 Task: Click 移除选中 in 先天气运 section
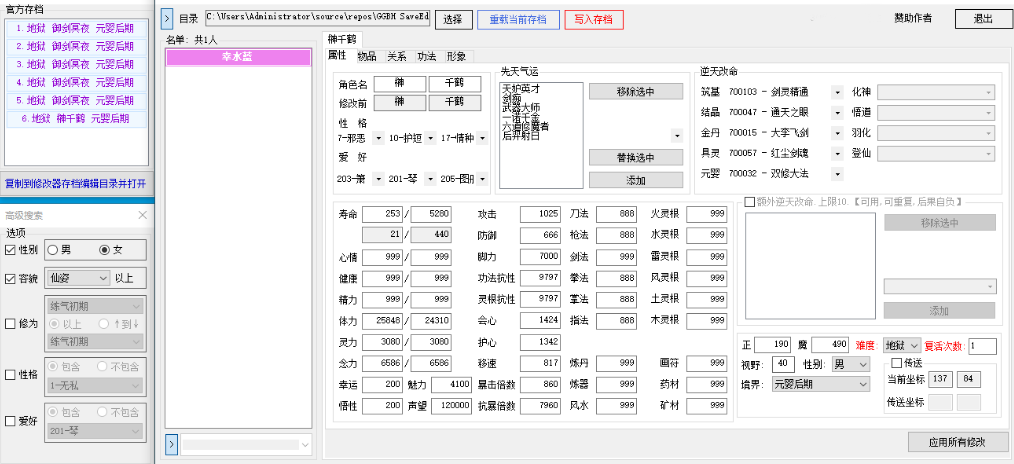point(636,92)
